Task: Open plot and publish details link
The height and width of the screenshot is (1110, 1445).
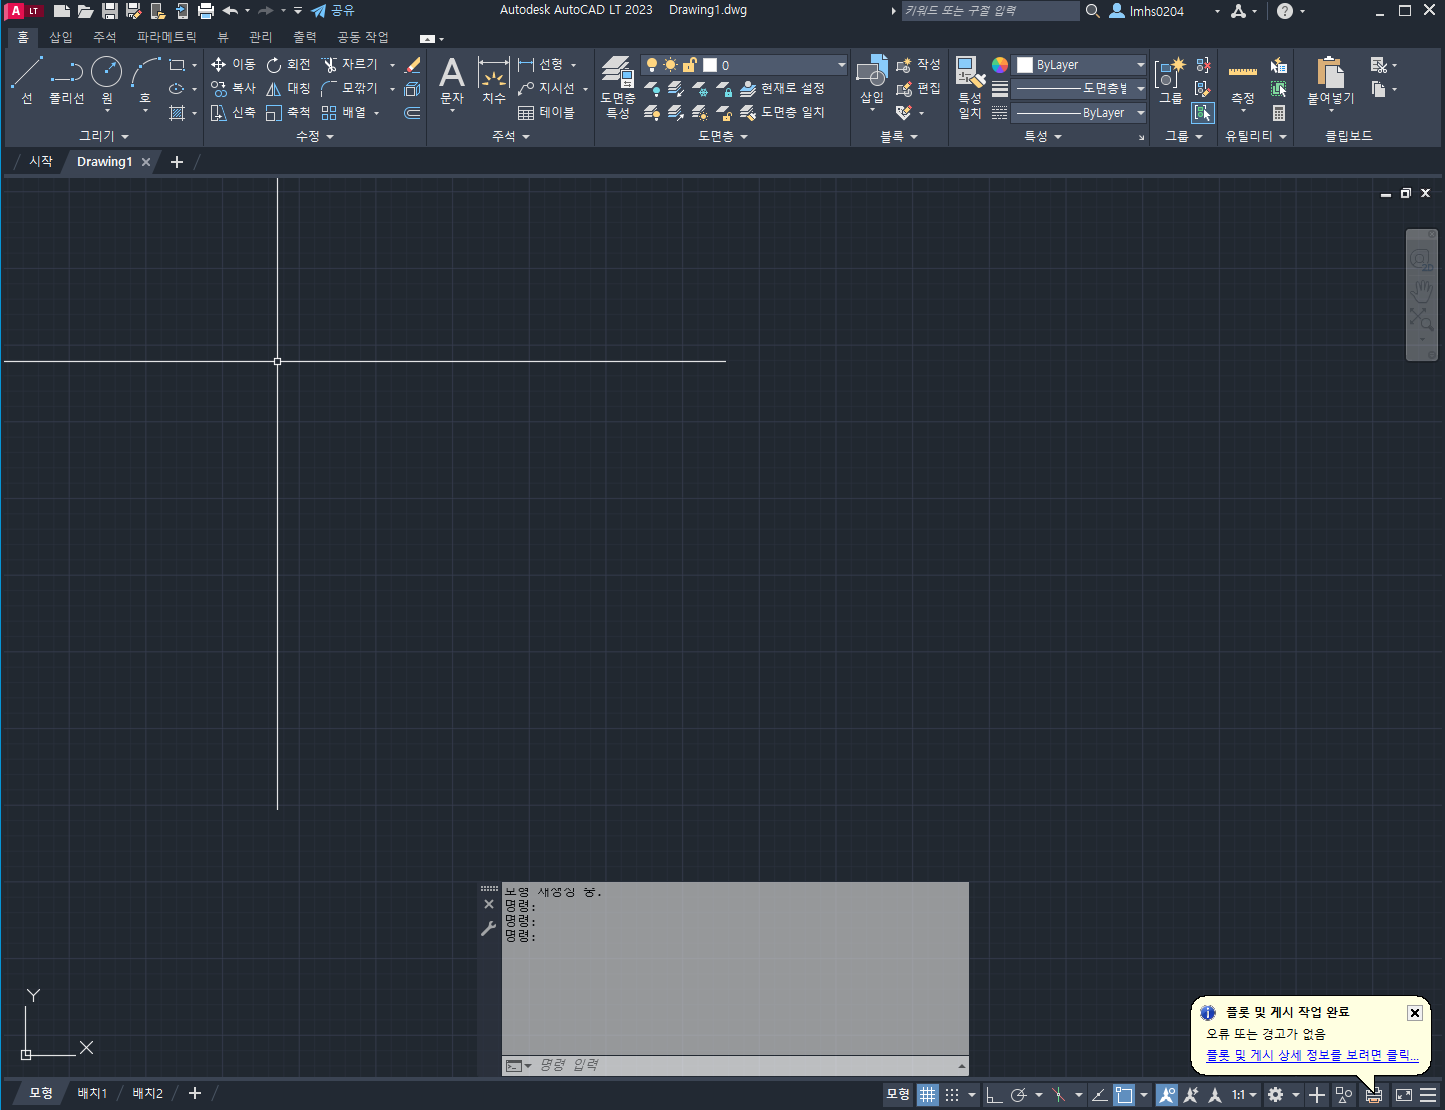Action: point(1312,1055)
